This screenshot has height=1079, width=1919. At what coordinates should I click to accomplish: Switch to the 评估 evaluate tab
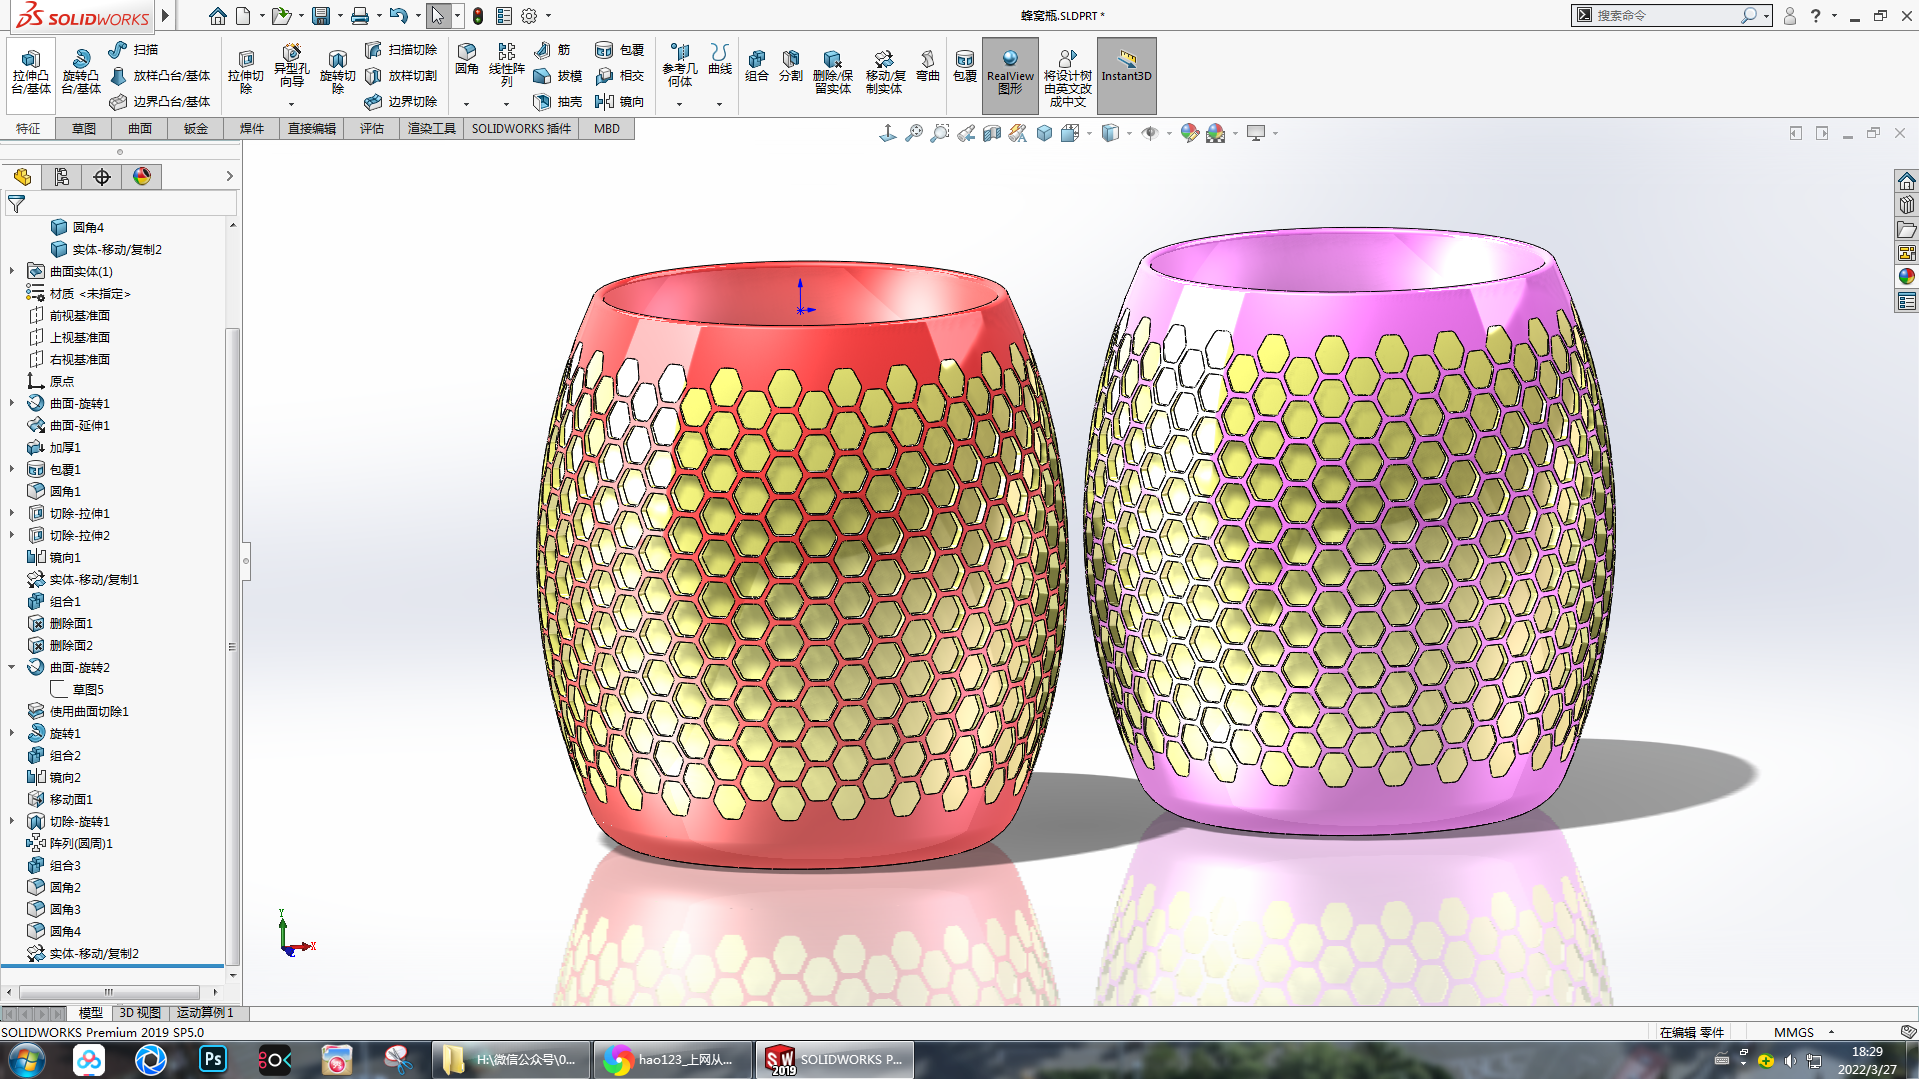pos(372,129)
